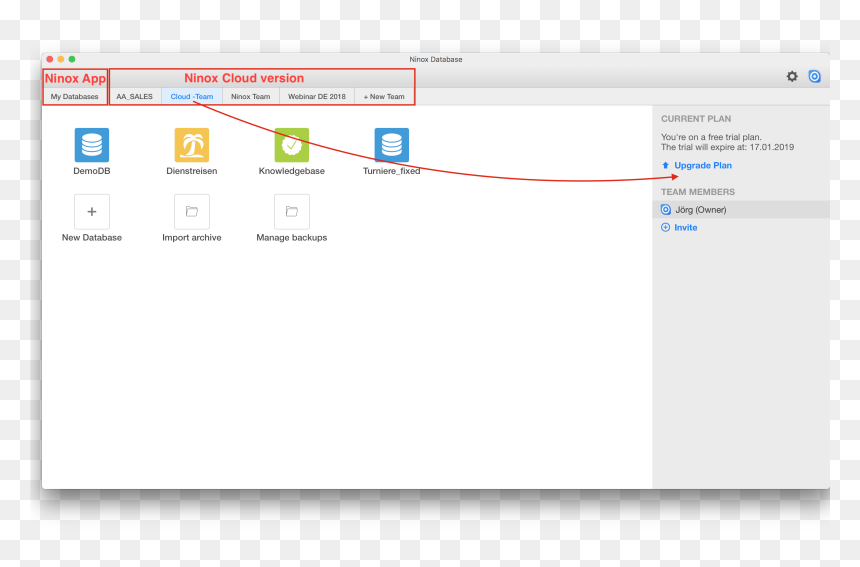
Task: Click the blue Ninox account icon in toolbar
Action: pyautogui.click(x=814, y=77)
